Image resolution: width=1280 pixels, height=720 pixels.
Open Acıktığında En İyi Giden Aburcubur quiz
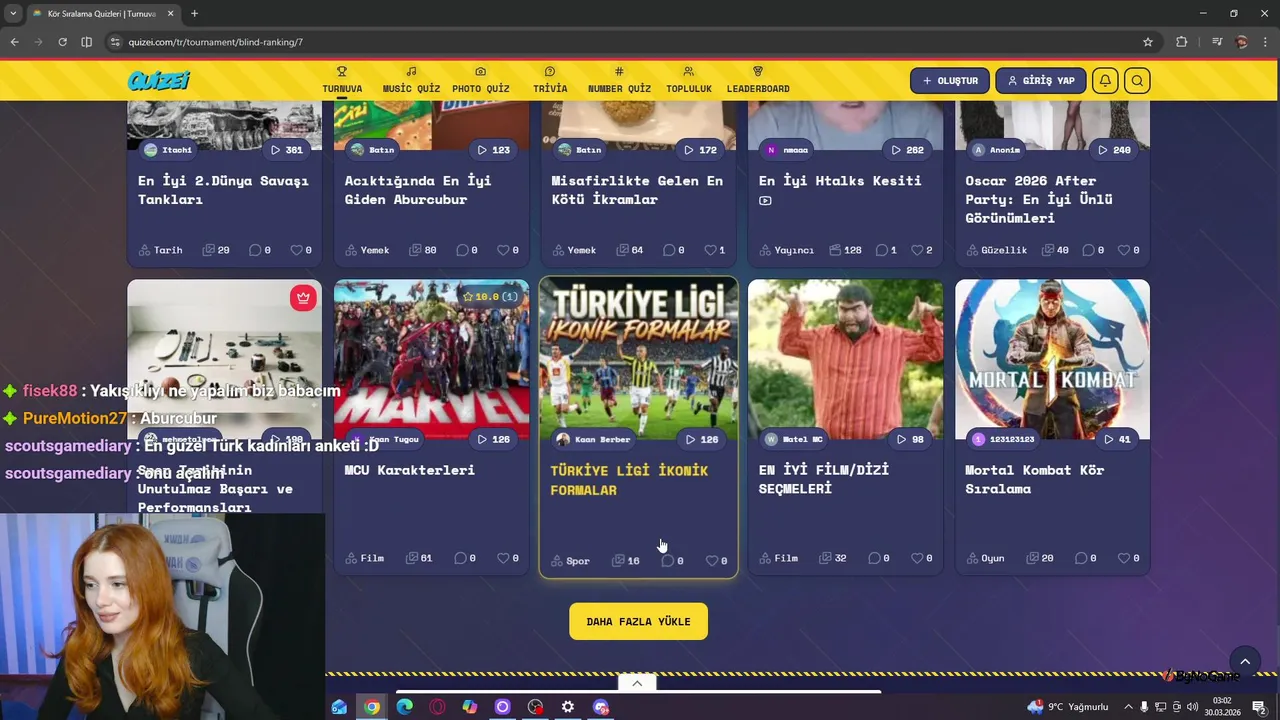coord(418,190)
